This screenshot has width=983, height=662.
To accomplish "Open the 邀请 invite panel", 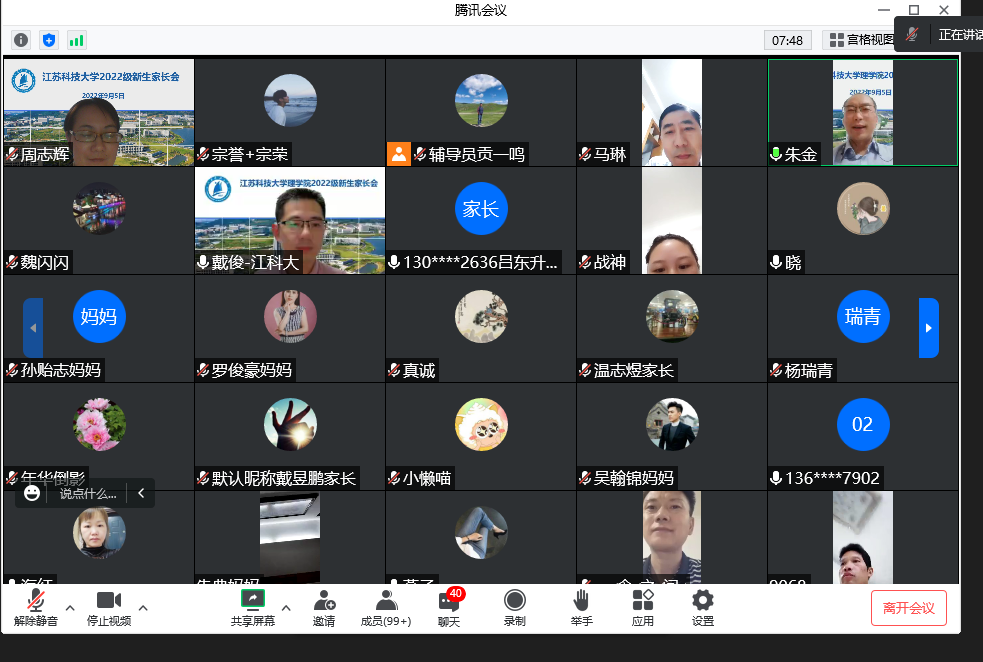I will (324, 607).
